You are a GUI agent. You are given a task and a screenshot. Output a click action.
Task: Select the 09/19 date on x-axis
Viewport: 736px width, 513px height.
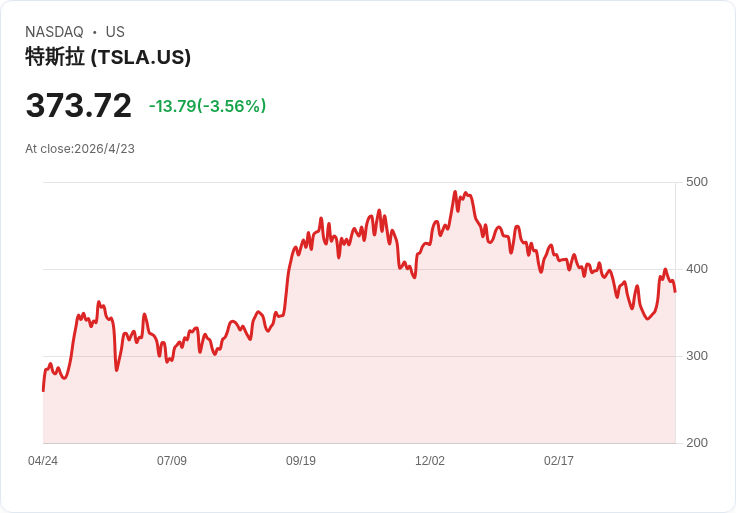[301, 461]
